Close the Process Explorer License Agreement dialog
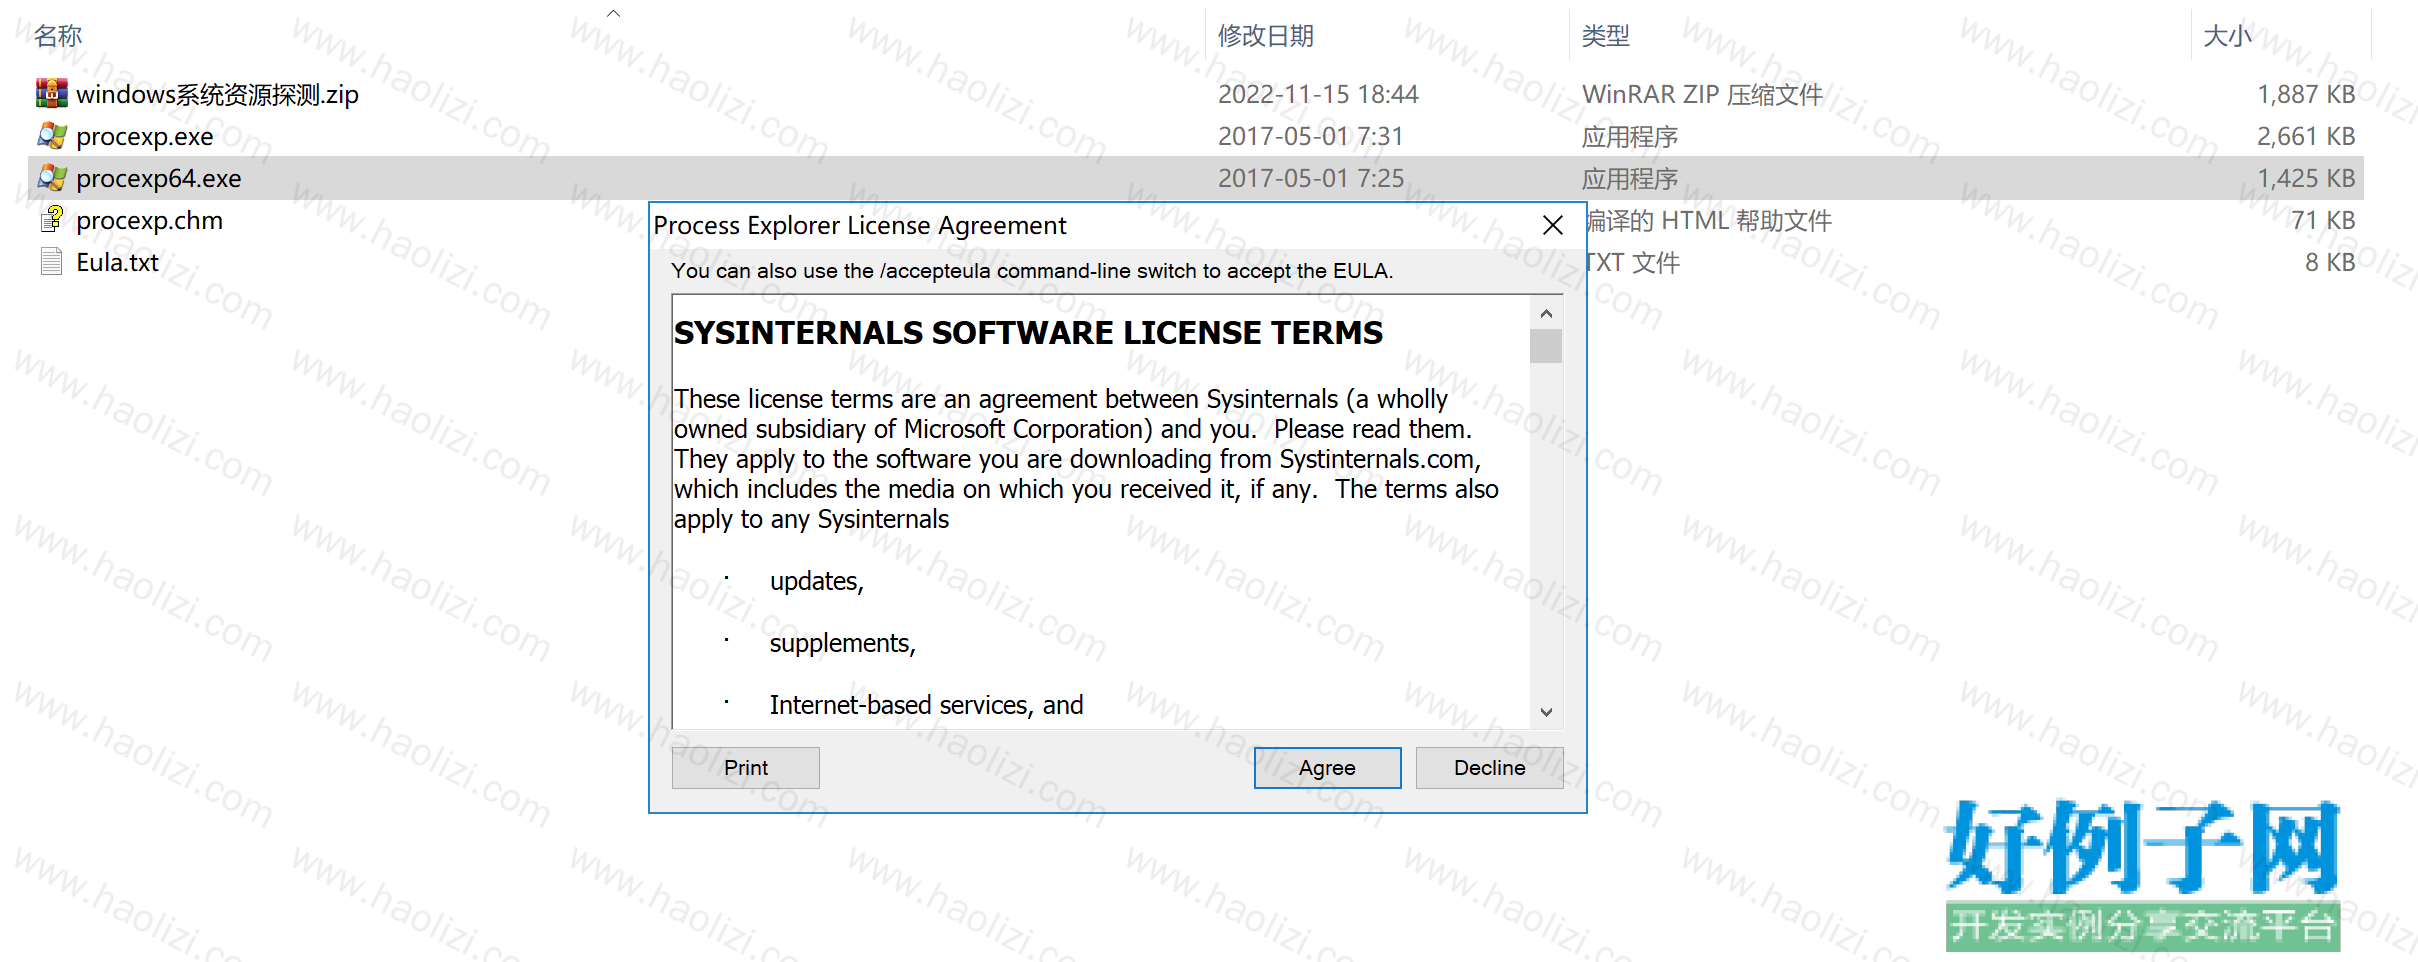 tap(1552, 225)
